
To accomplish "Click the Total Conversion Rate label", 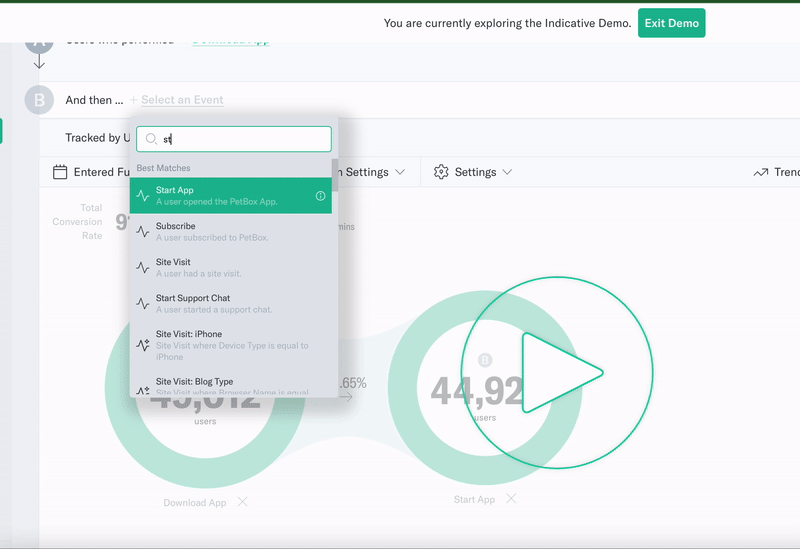I will click(x=77, y=222).
